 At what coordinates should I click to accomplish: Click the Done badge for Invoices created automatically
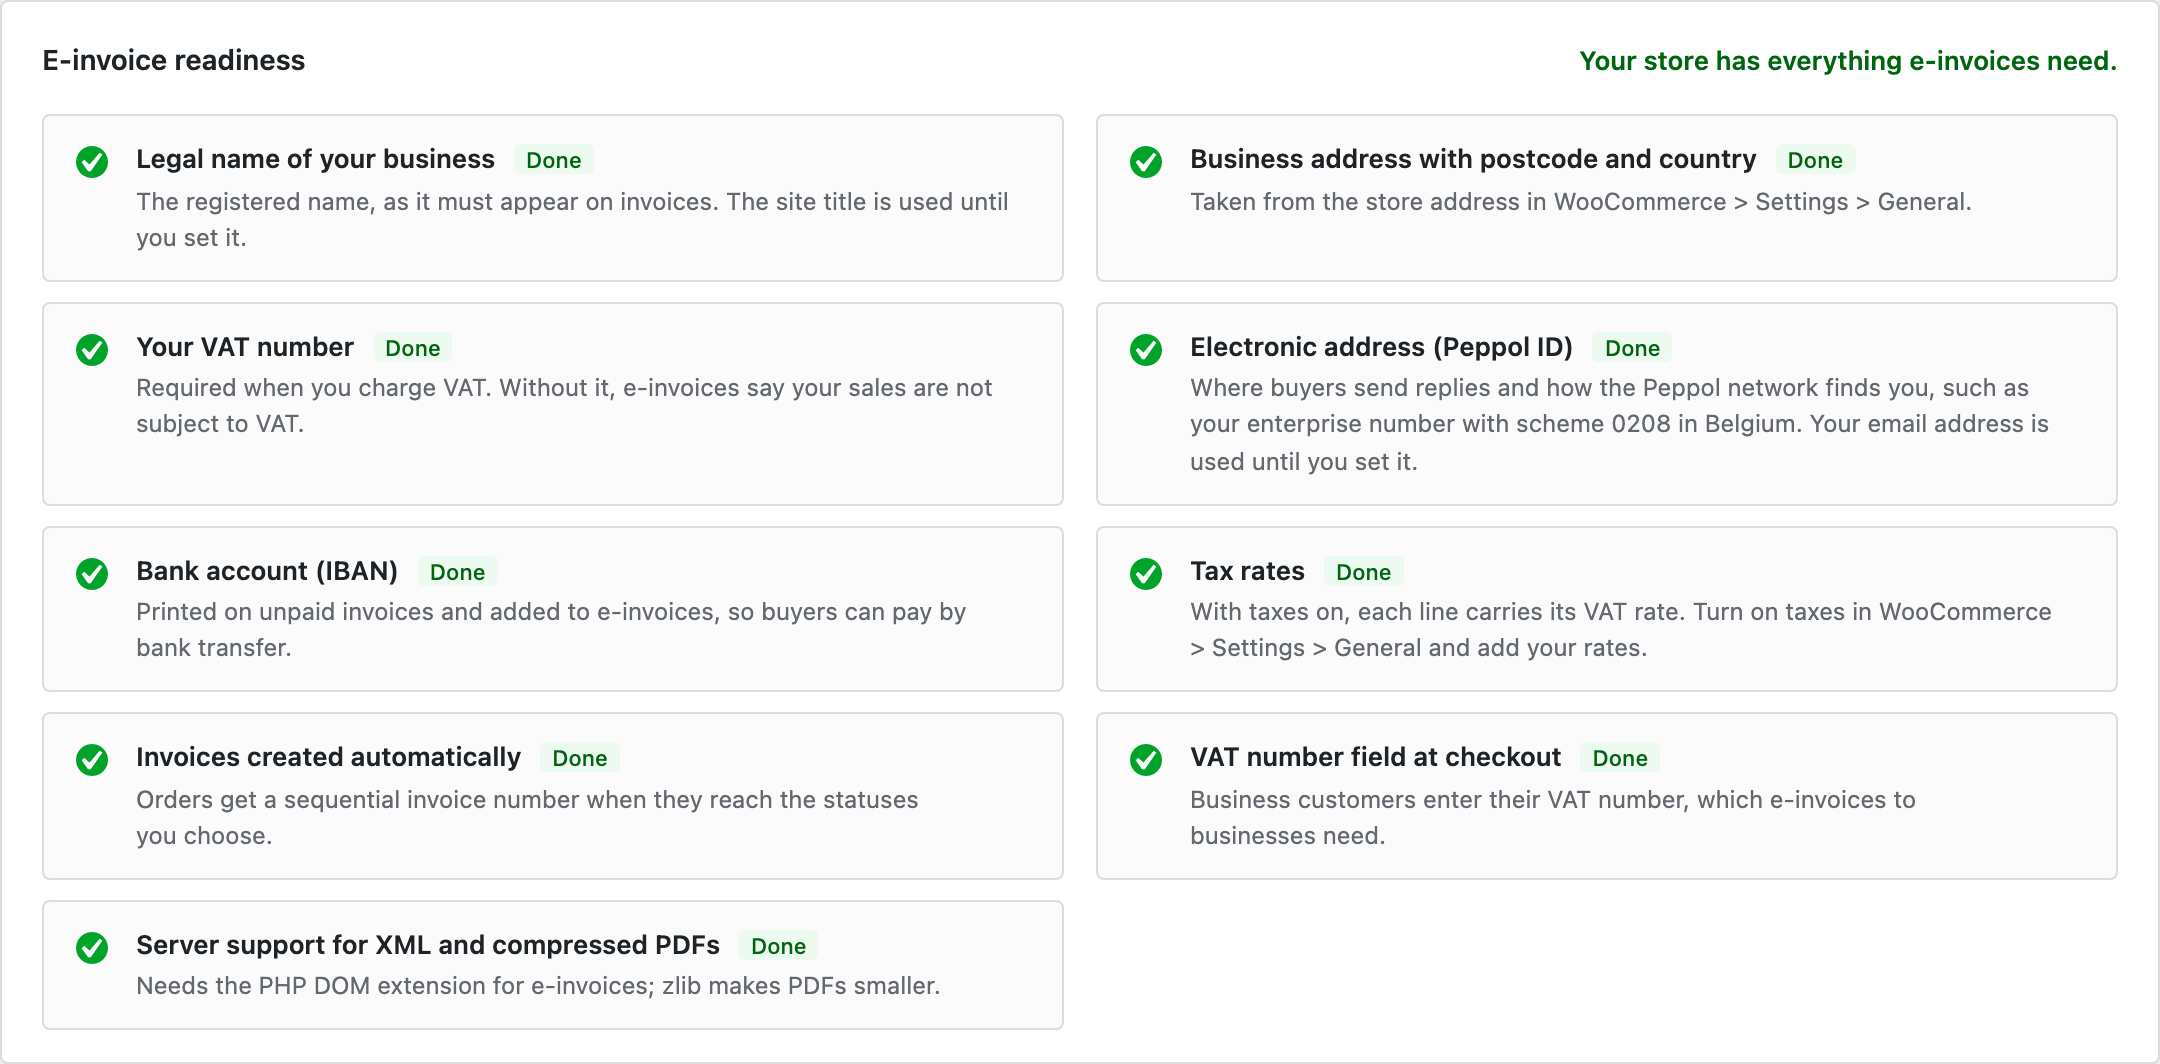pos(580,758)
